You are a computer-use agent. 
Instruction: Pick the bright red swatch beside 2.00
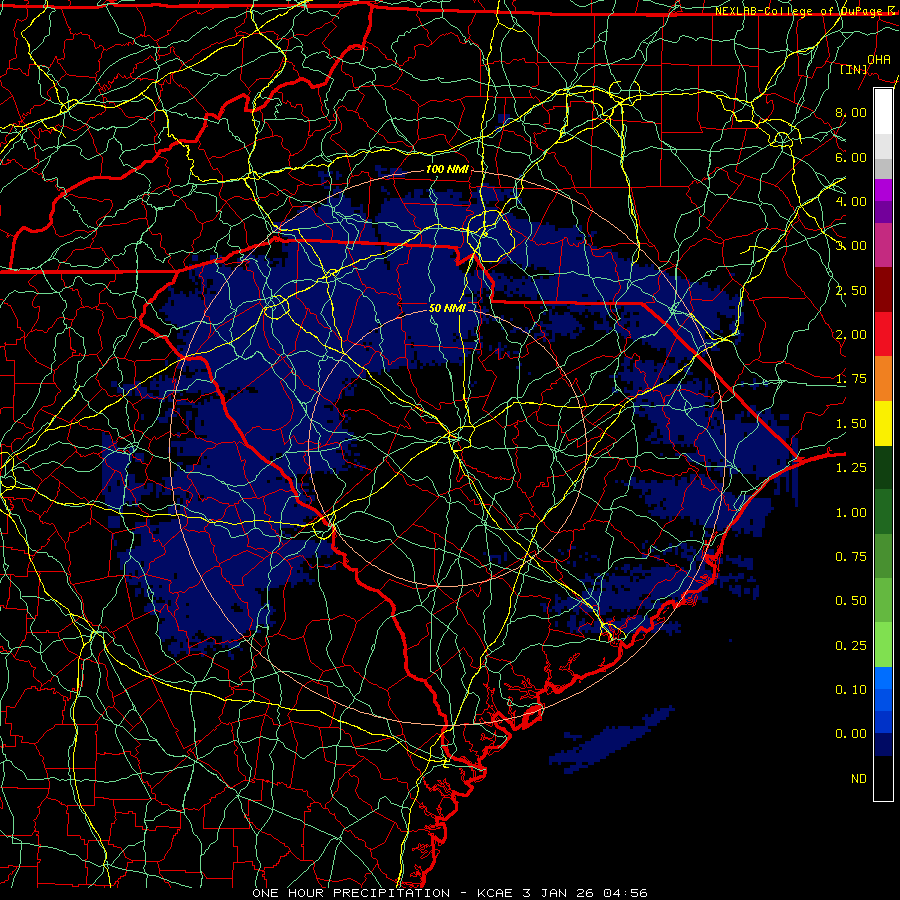click(883, 334)
